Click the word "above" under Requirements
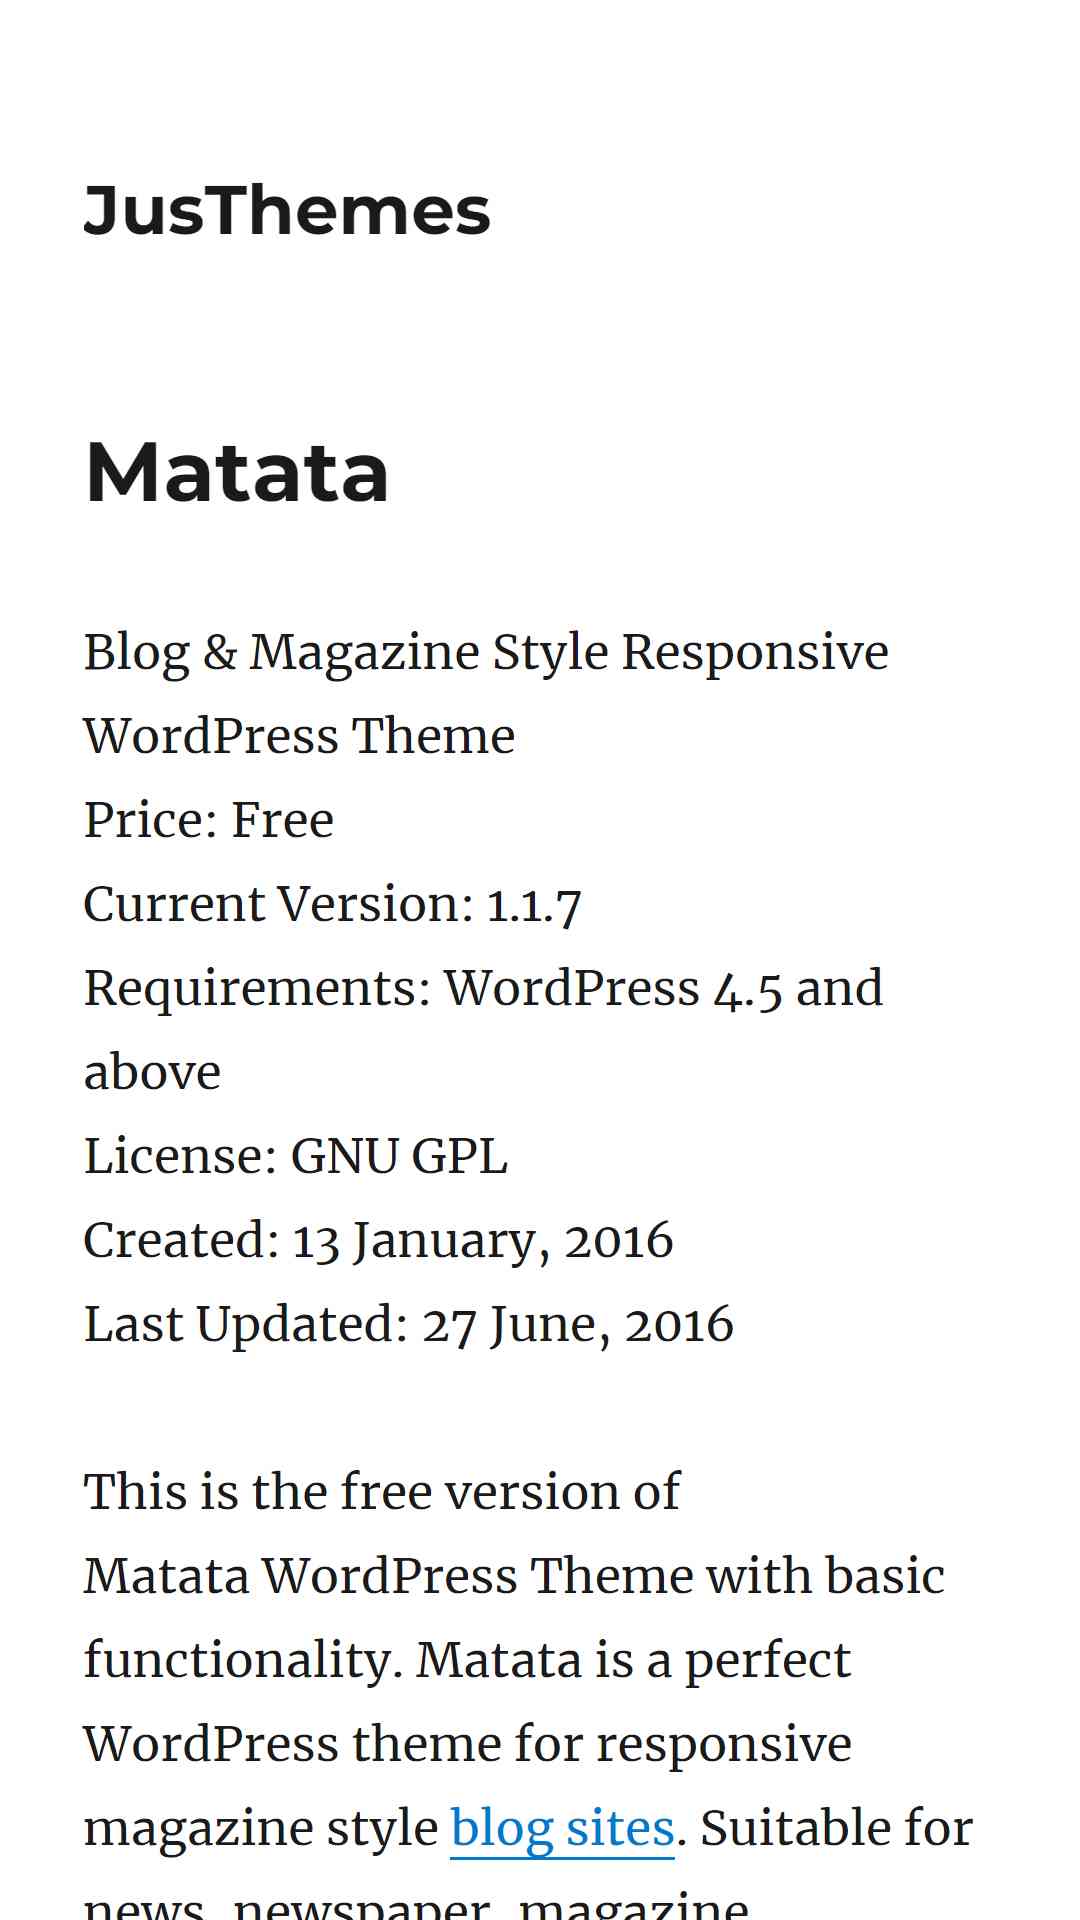 click(x=152, y=1072)
